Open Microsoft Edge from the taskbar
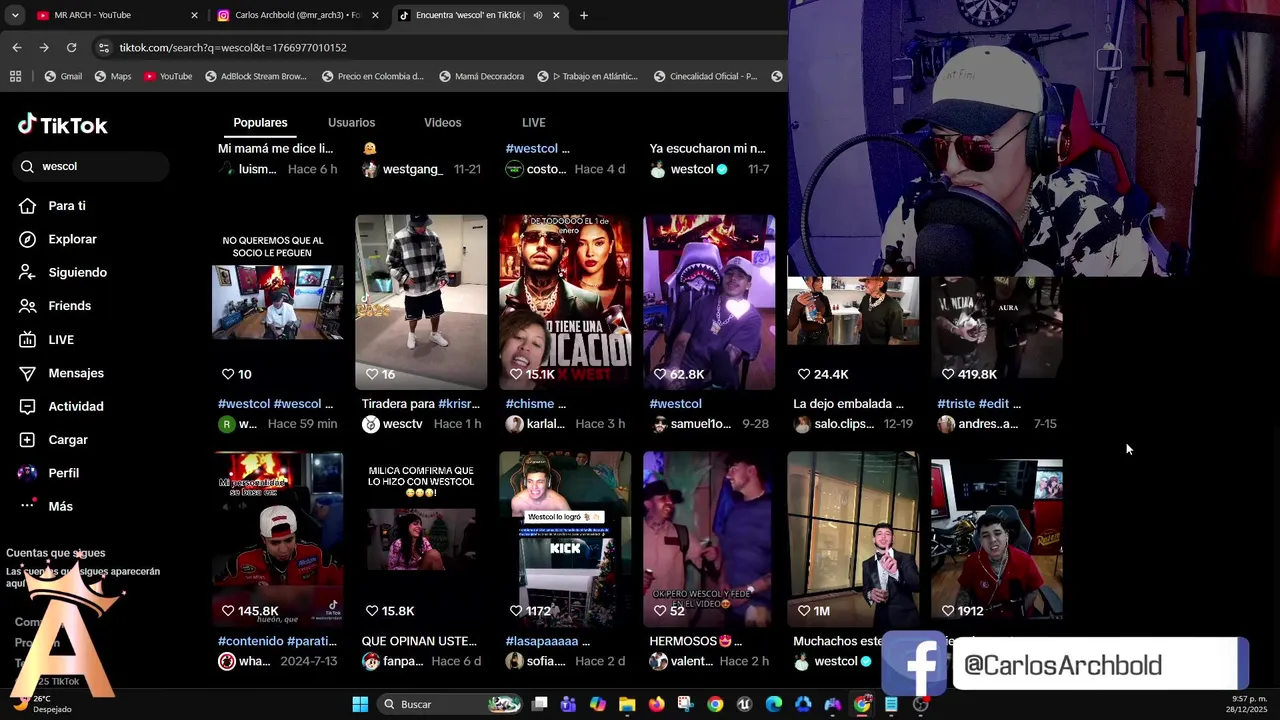This screenshot has height=720, width=1280. click(774, 704)
